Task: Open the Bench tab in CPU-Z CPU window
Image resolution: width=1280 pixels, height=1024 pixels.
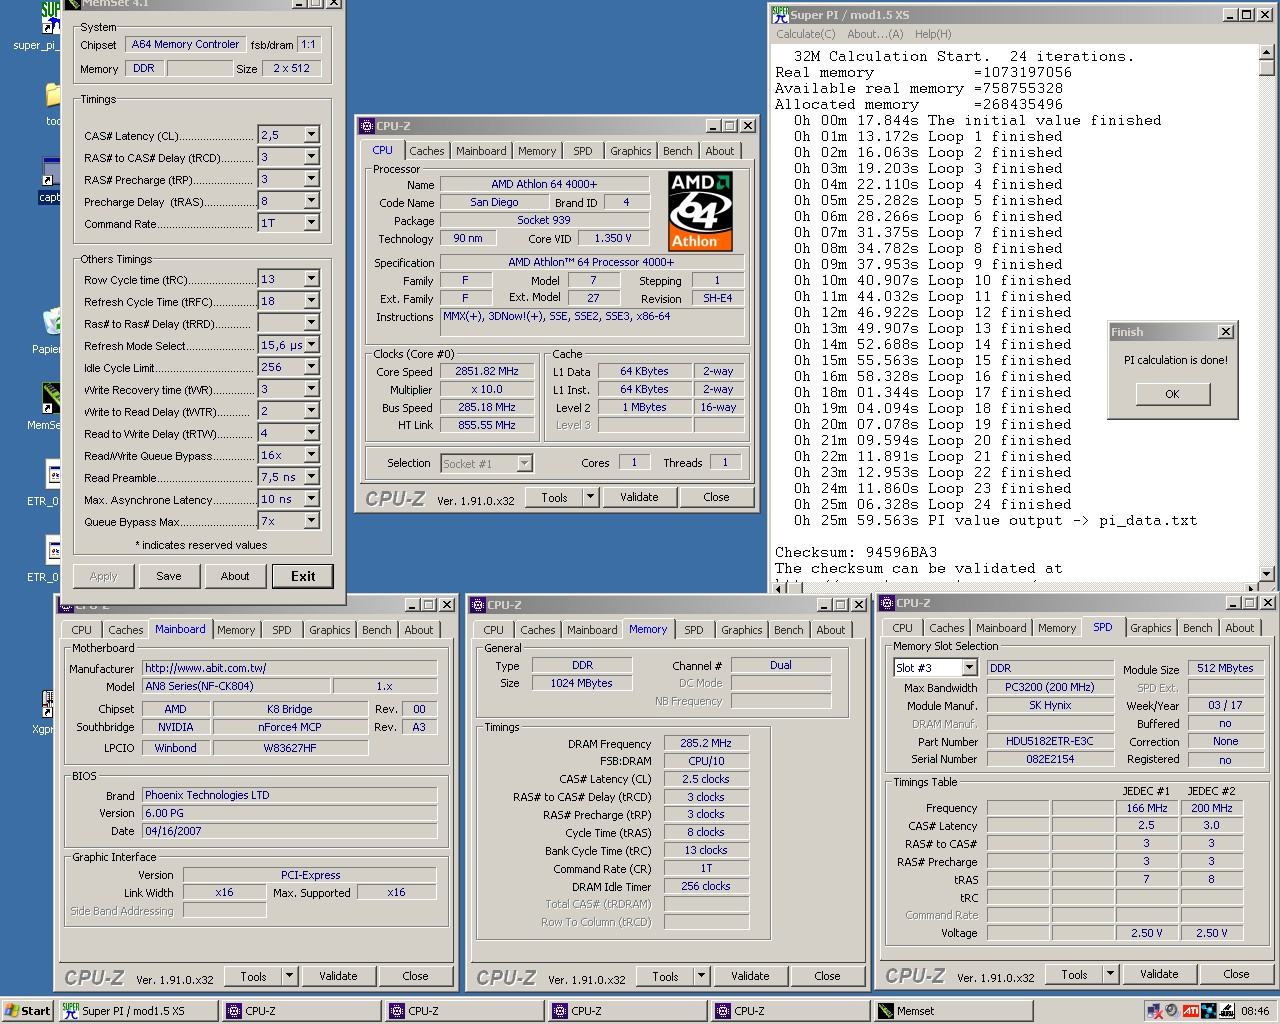Action: click(x=677, y=151)
